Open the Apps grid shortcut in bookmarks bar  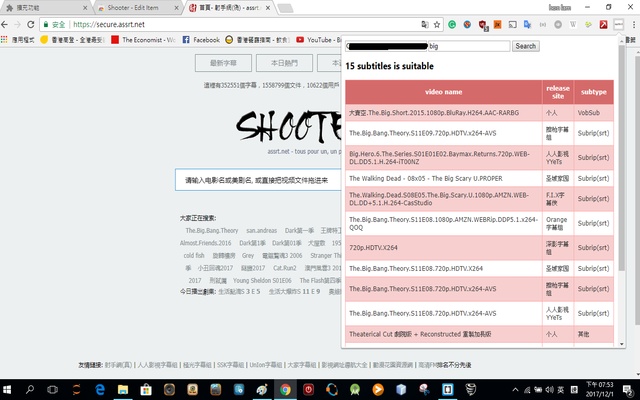[x=4, y=40]
